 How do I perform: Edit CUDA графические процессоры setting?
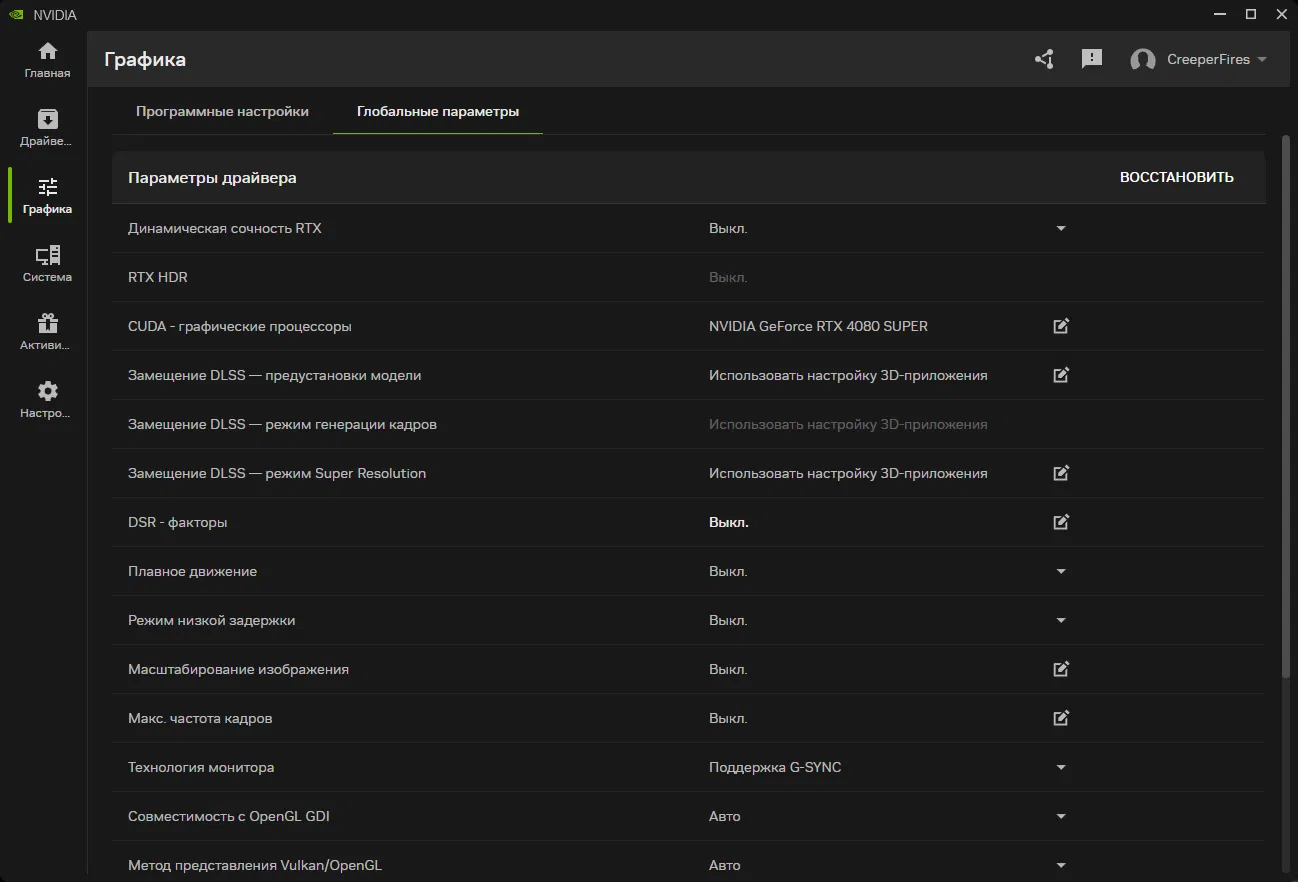1061,326
